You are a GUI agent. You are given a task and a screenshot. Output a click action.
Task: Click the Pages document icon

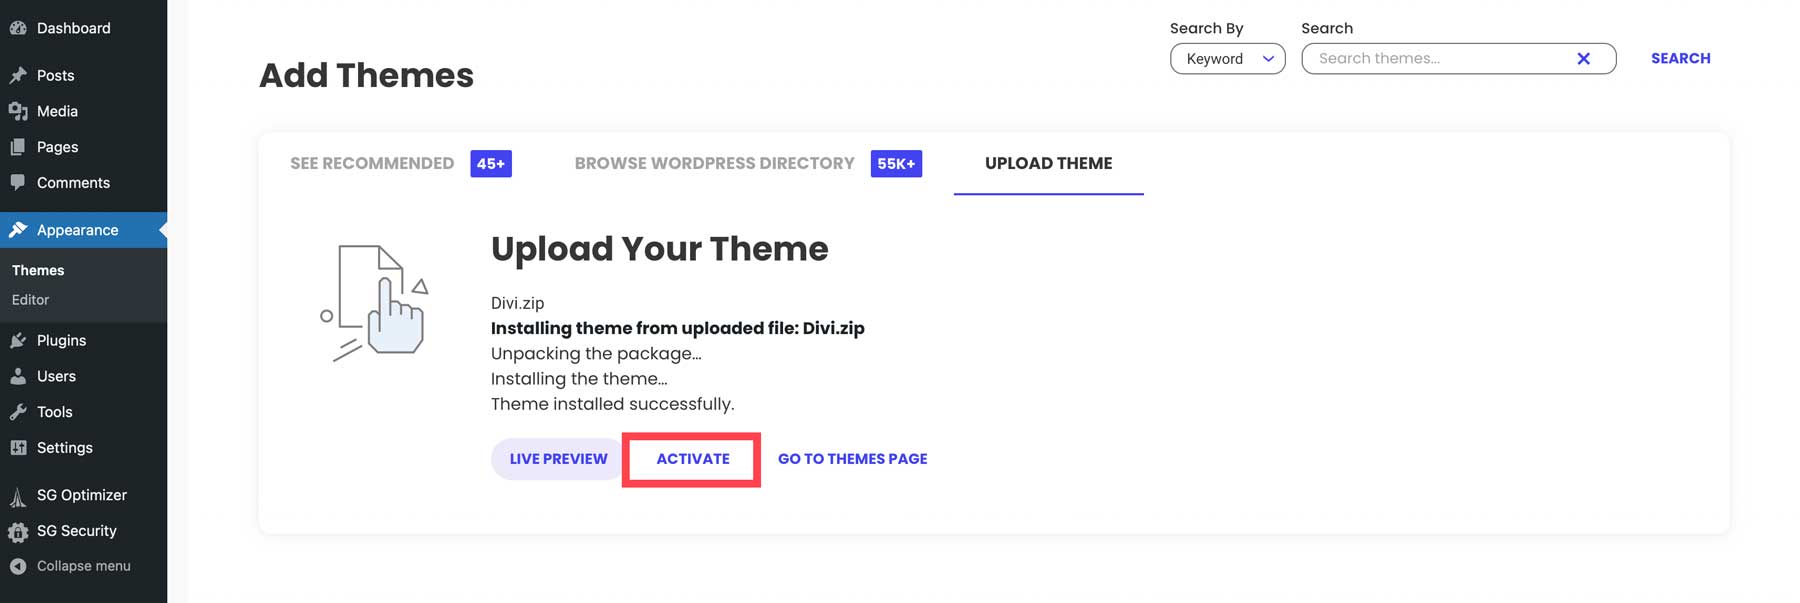click(x=18, y=147)
